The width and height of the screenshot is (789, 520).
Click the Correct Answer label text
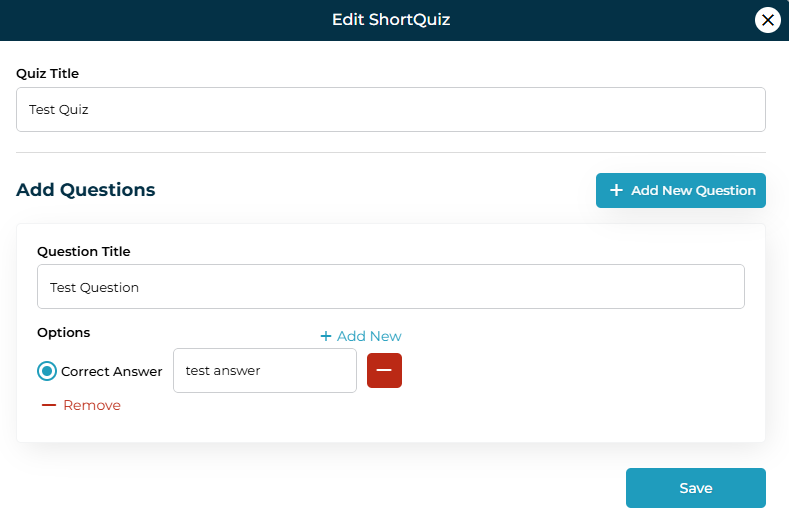(x=111, y=371)
